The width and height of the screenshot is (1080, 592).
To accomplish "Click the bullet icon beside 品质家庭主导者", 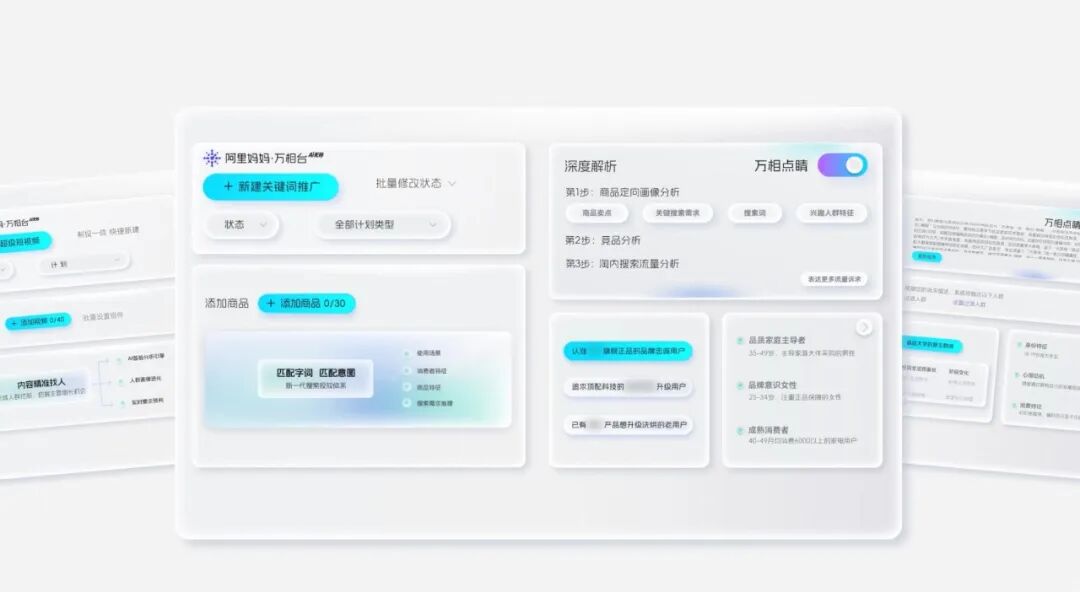I will pyautogui.click(x=740, y=340).
